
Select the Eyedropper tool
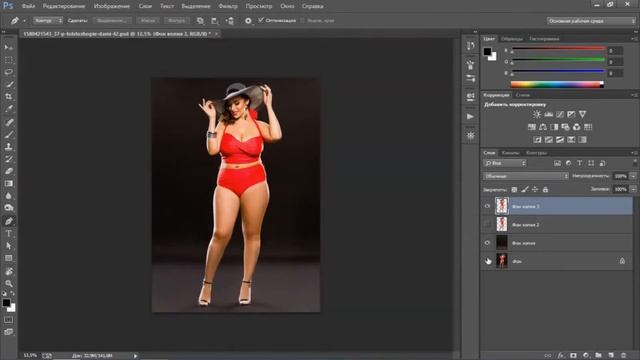8,109
